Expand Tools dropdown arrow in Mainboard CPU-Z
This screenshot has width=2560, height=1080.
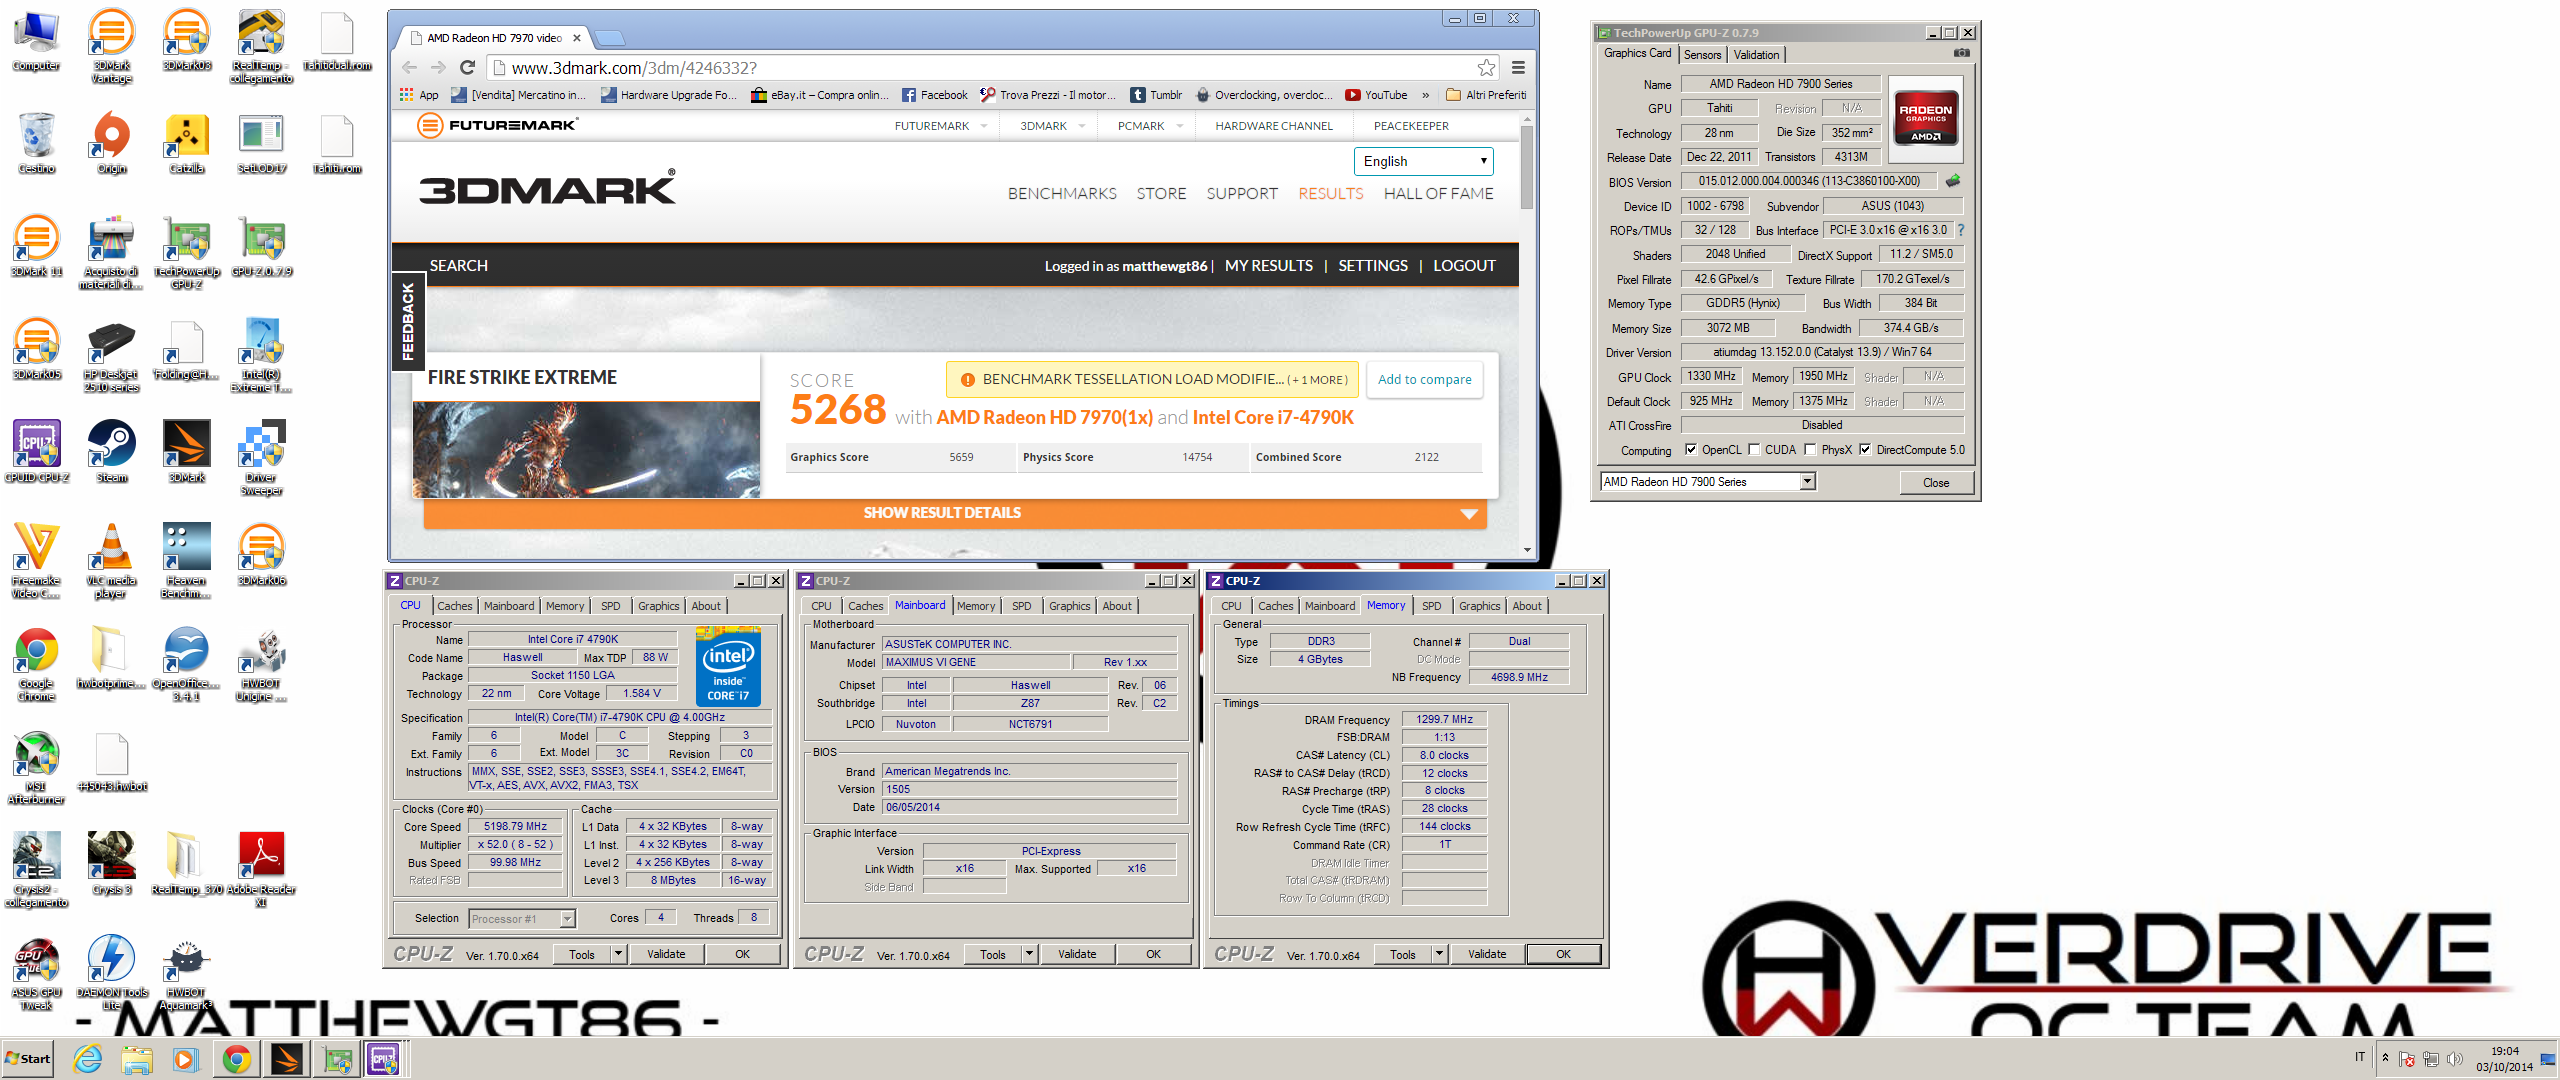[1029, 954]
